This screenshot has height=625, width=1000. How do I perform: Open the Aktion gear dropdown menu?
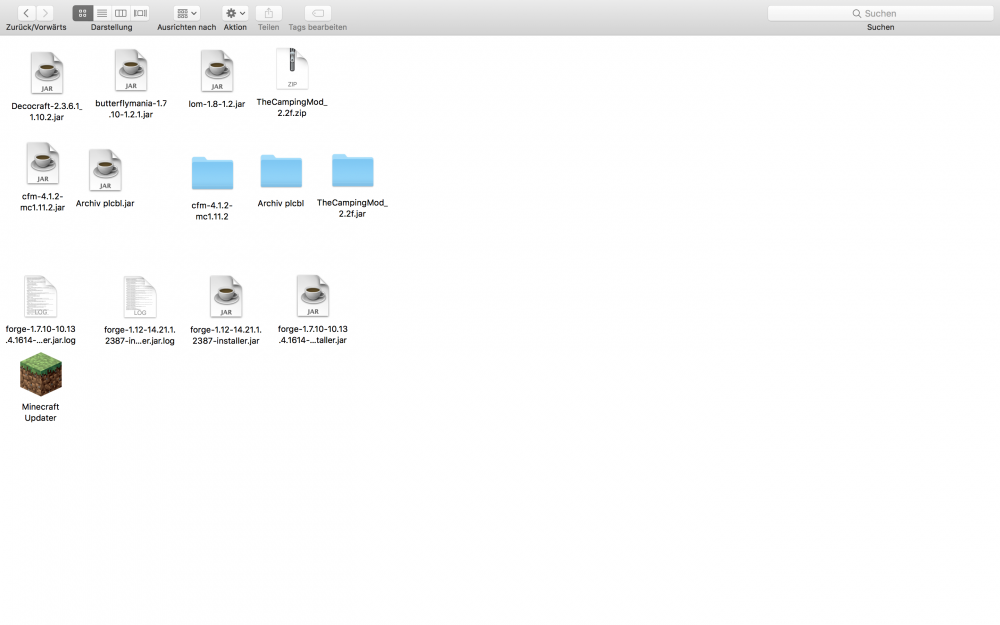(235, 13)
